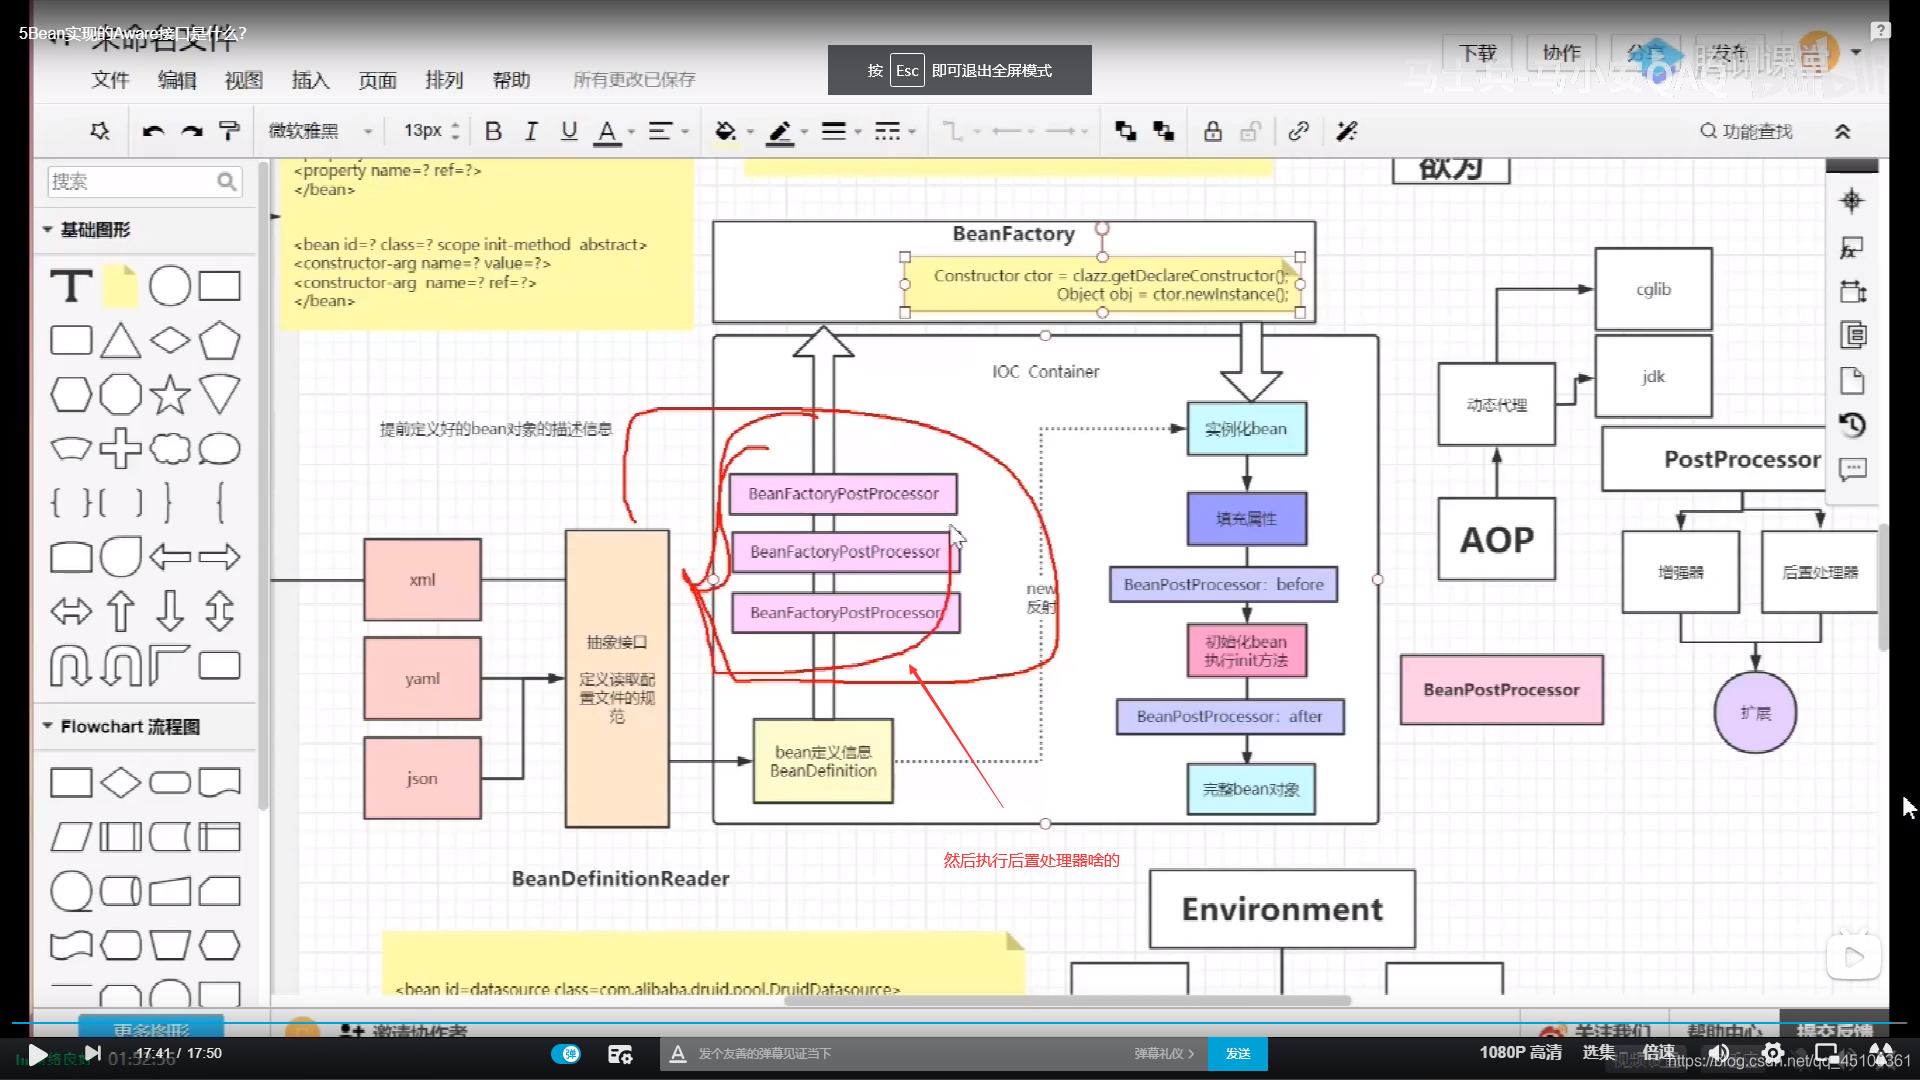Click 功能查找 feature search

point(1746,131)
